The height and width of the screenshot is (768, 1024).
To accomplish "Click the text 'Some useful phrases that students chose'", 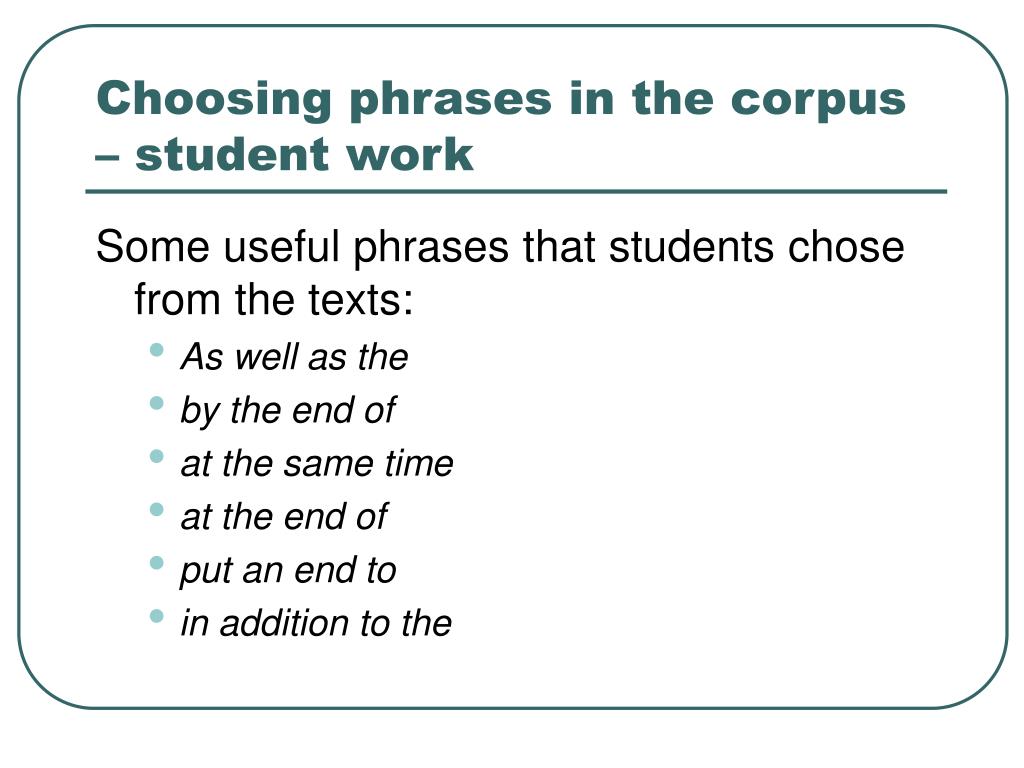I will (500, 248).
